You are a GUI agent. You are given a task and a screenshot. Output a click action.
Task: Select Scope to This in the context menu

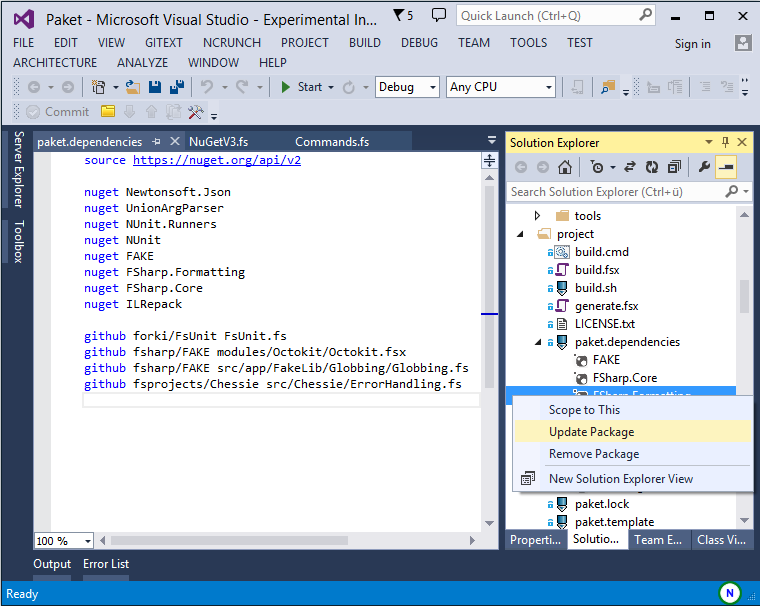pos(632,410)
